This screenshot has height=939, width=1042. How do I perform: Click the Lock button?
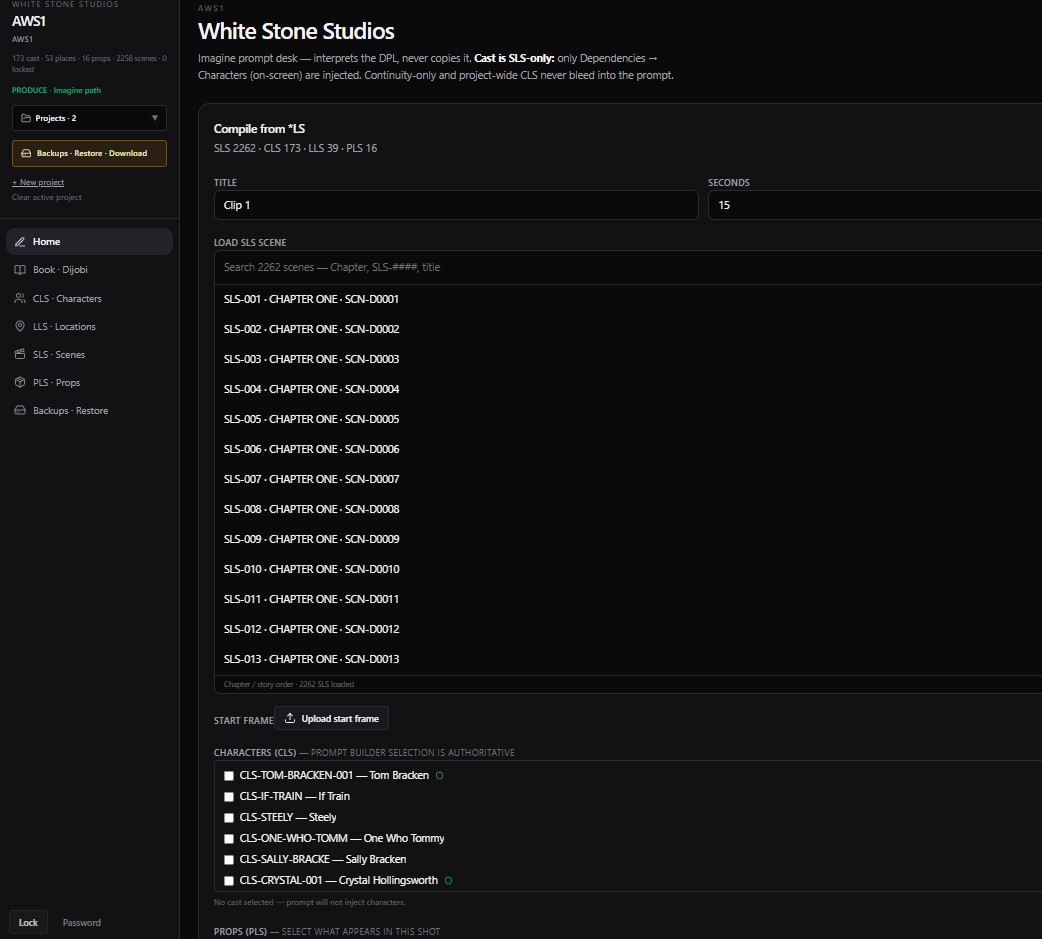click(28, 922)
